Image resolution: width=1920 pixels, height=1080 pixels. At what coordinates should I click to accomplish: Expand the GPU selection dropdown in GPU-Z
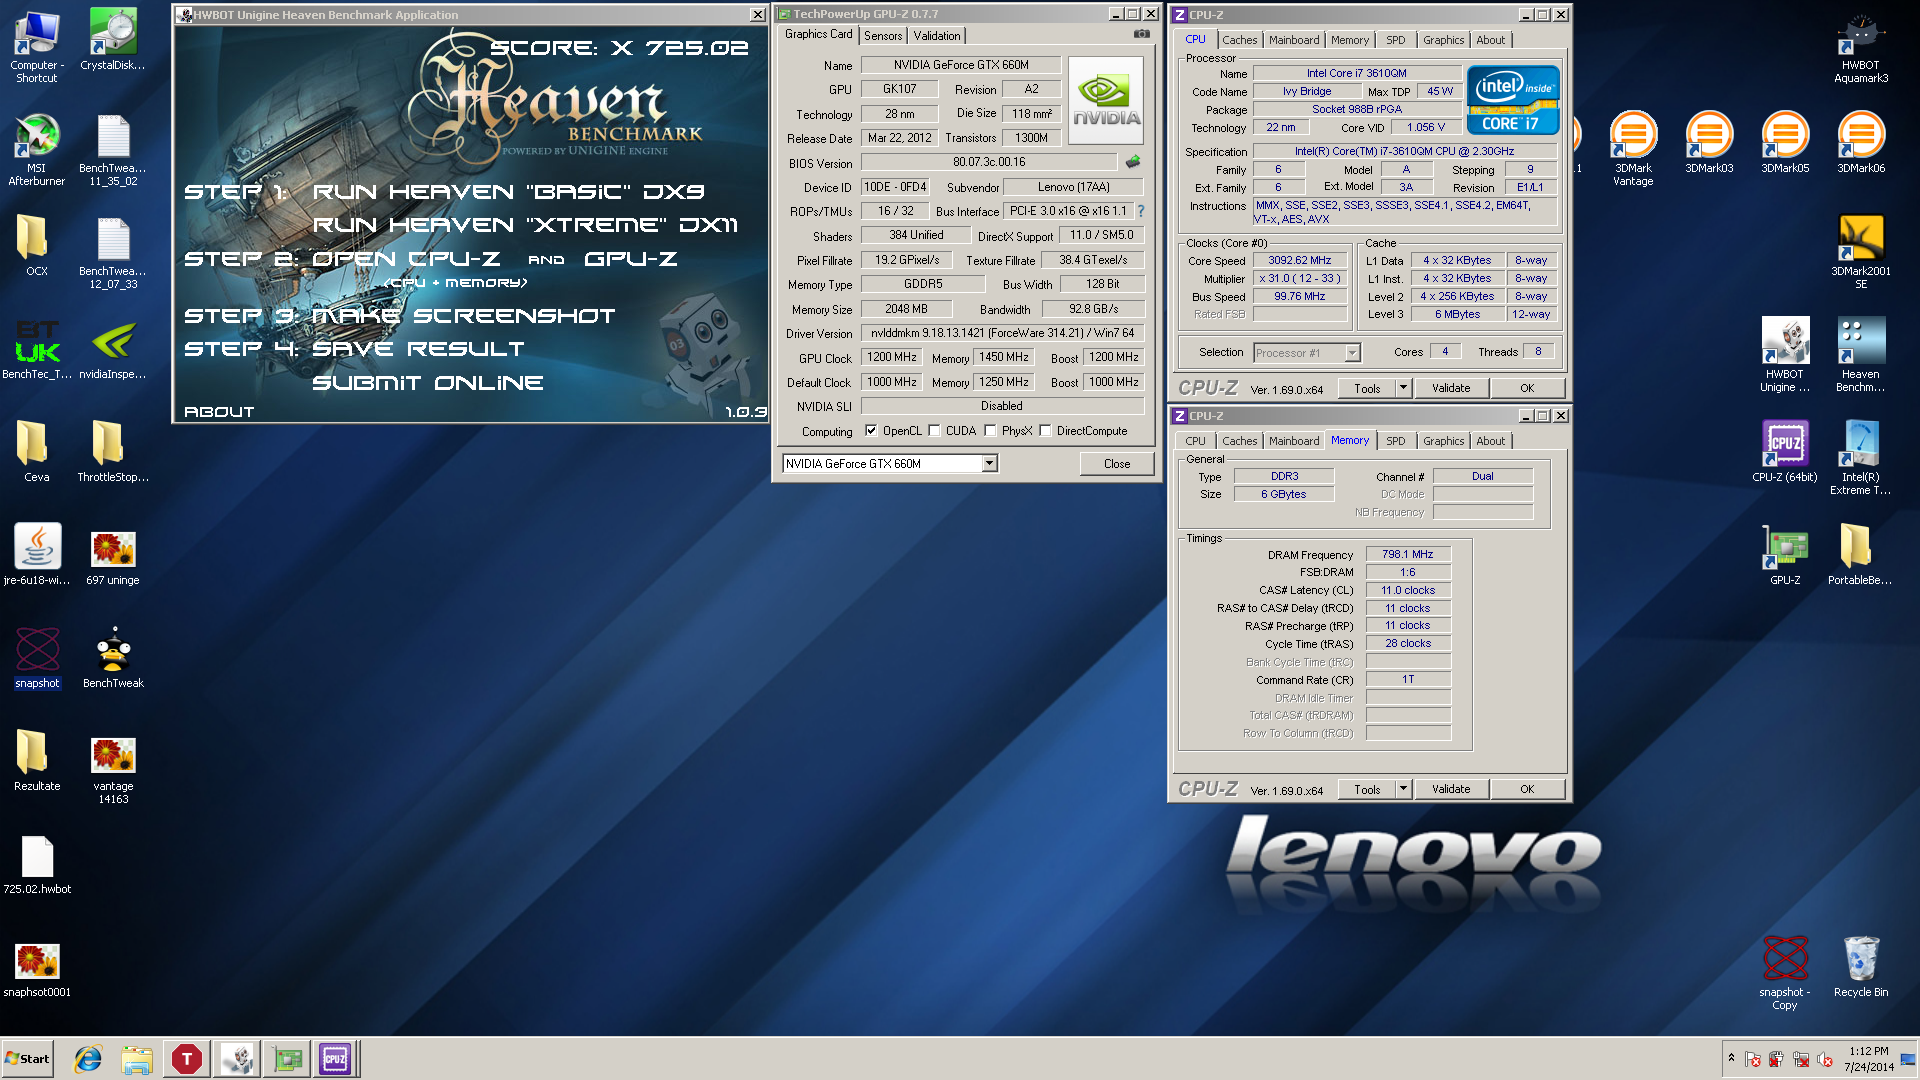click(x=989, y=463)
